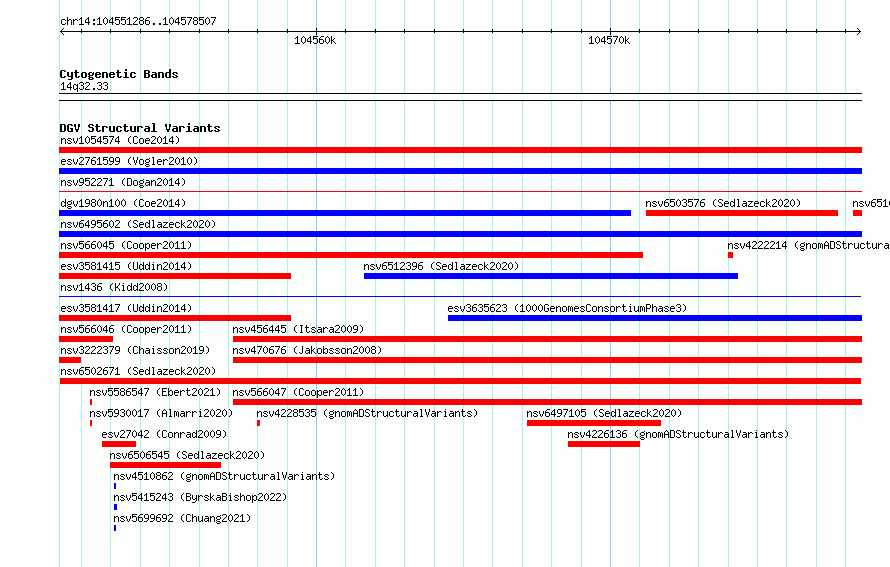Open the nsv5415243 (ByrskaBishop2022) label
The image size is (890, 567).
tap(200, 497)
